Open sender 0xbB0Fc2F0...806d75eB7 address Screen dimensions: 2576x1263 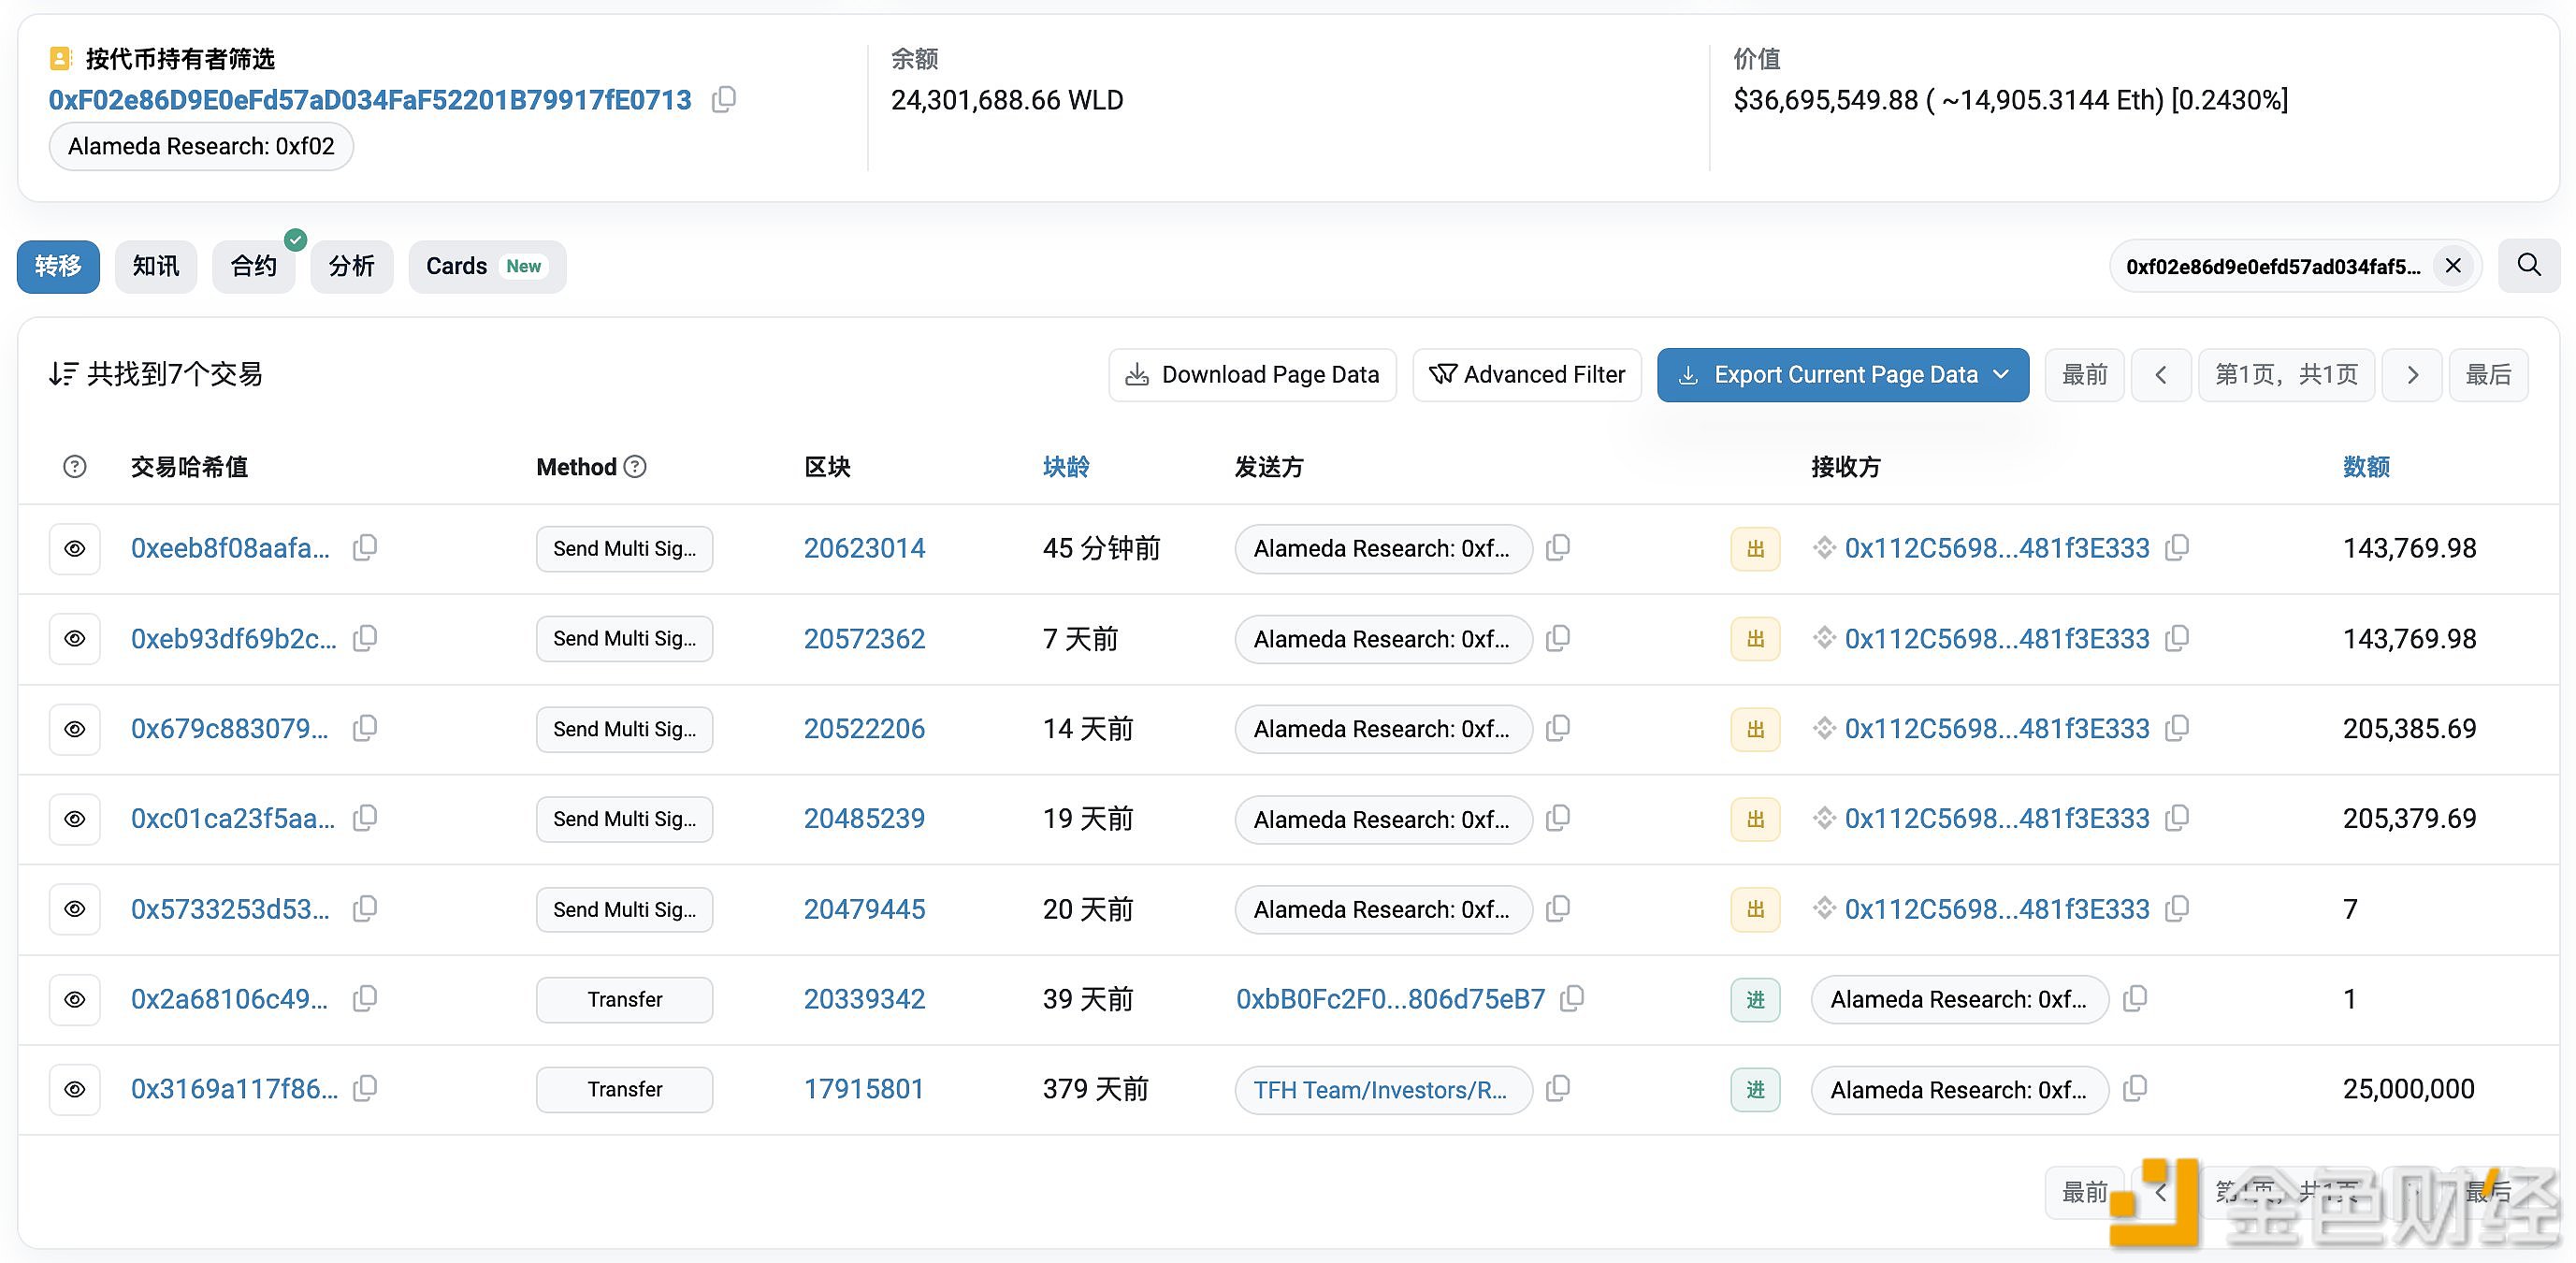[x=1391, y=999]
